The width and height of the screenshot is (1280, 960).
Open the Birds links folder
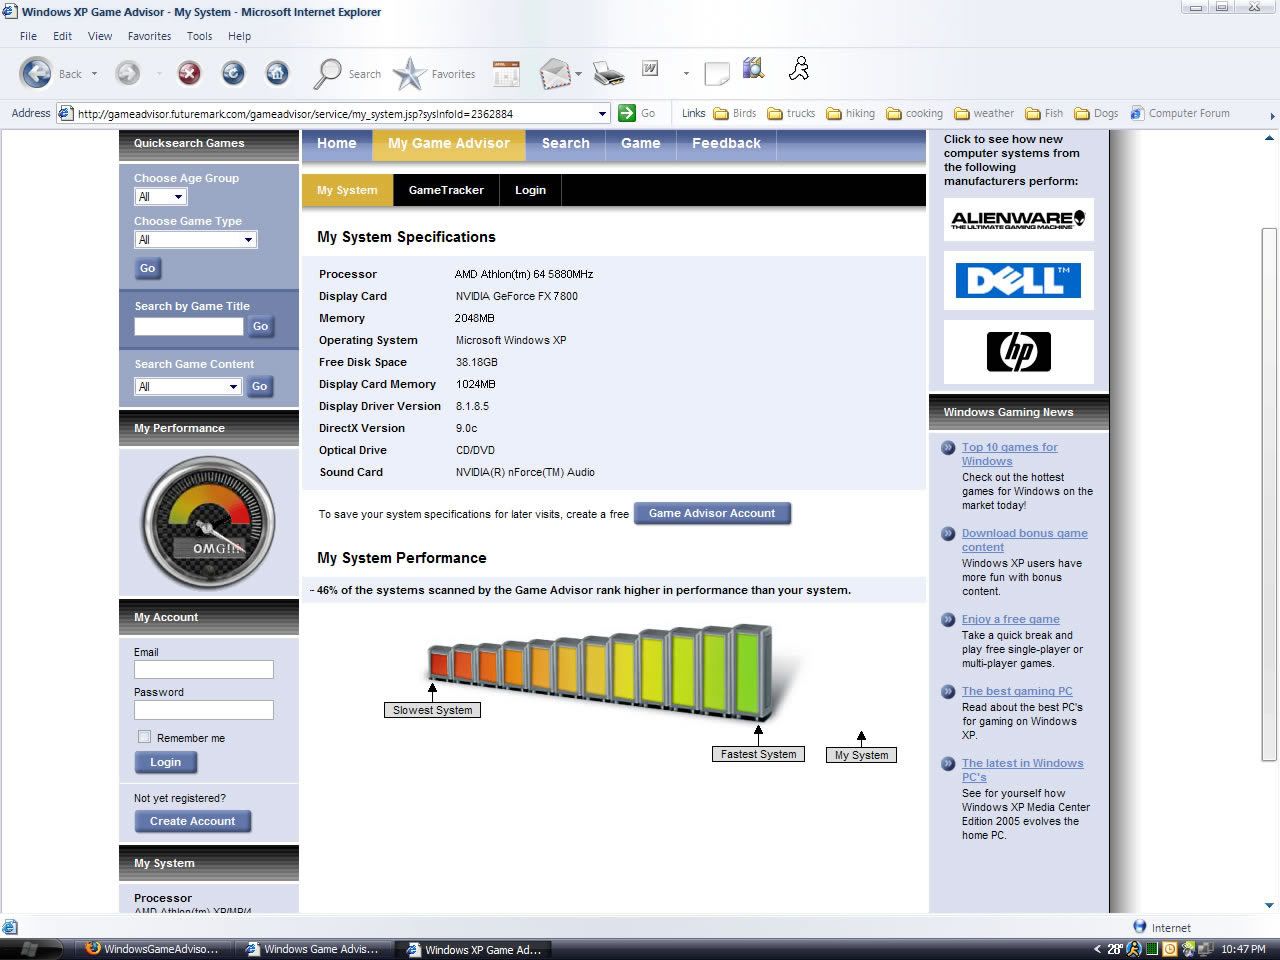pos(734,113)
